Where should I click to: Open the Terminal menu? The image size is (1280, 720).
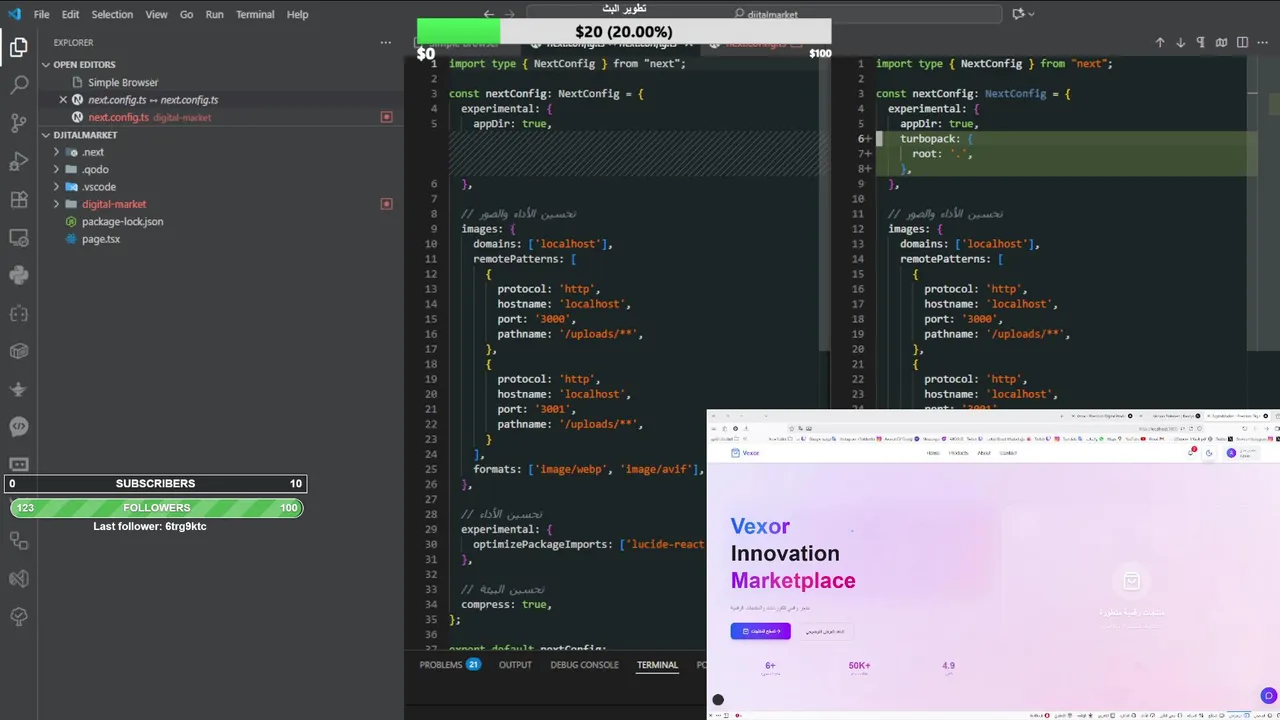click(x=255, y=14)
